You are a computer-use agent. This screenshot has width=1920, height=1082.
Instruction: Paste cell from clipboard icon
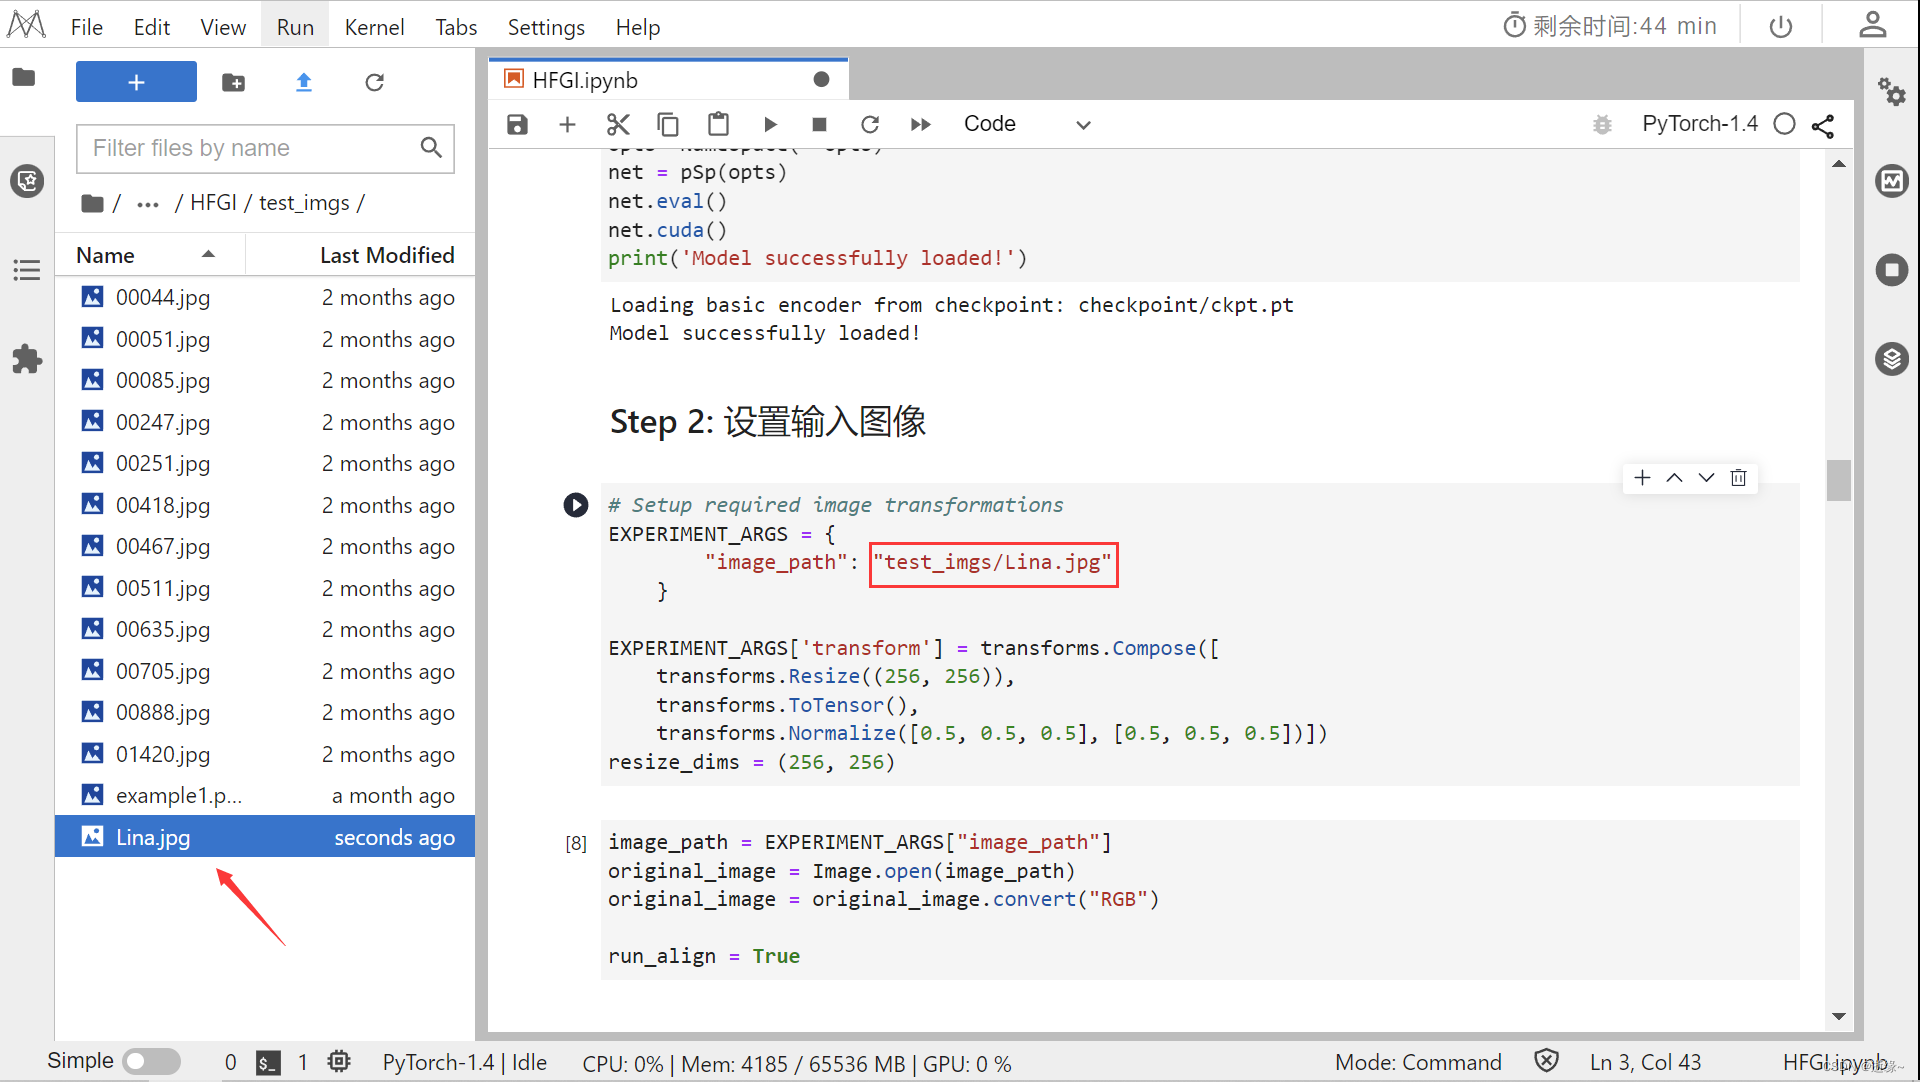[718, 124]
